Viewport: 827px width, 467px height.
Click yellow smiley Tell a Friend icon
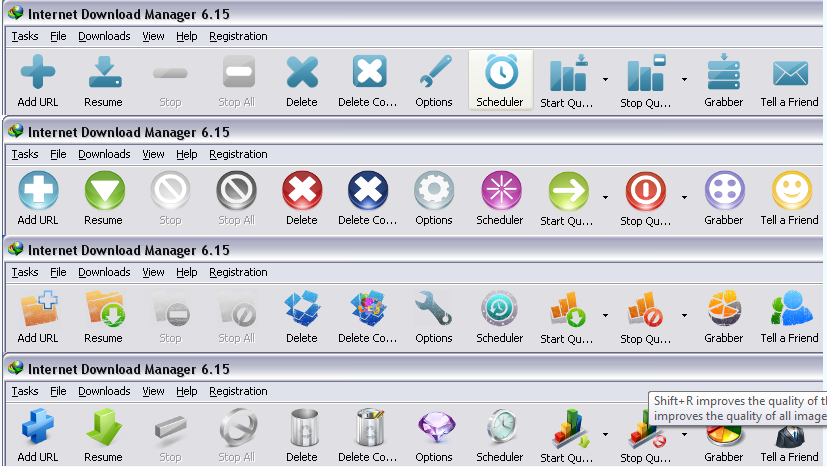click(x=792, y=190)
